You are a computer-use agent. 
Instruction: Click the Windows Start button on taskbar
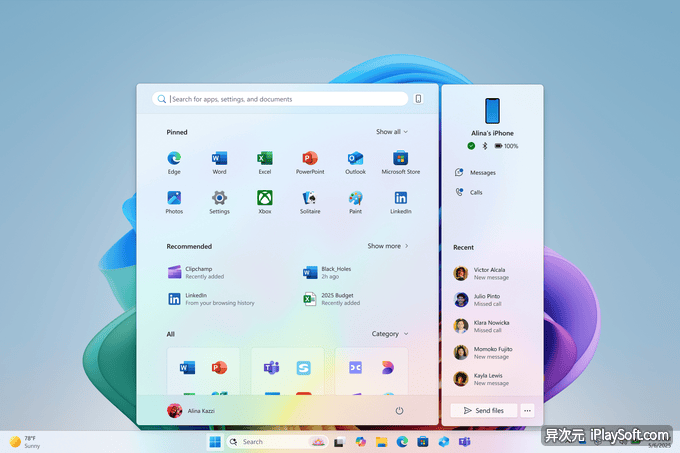pyautogui.click(x=214, y=441)
